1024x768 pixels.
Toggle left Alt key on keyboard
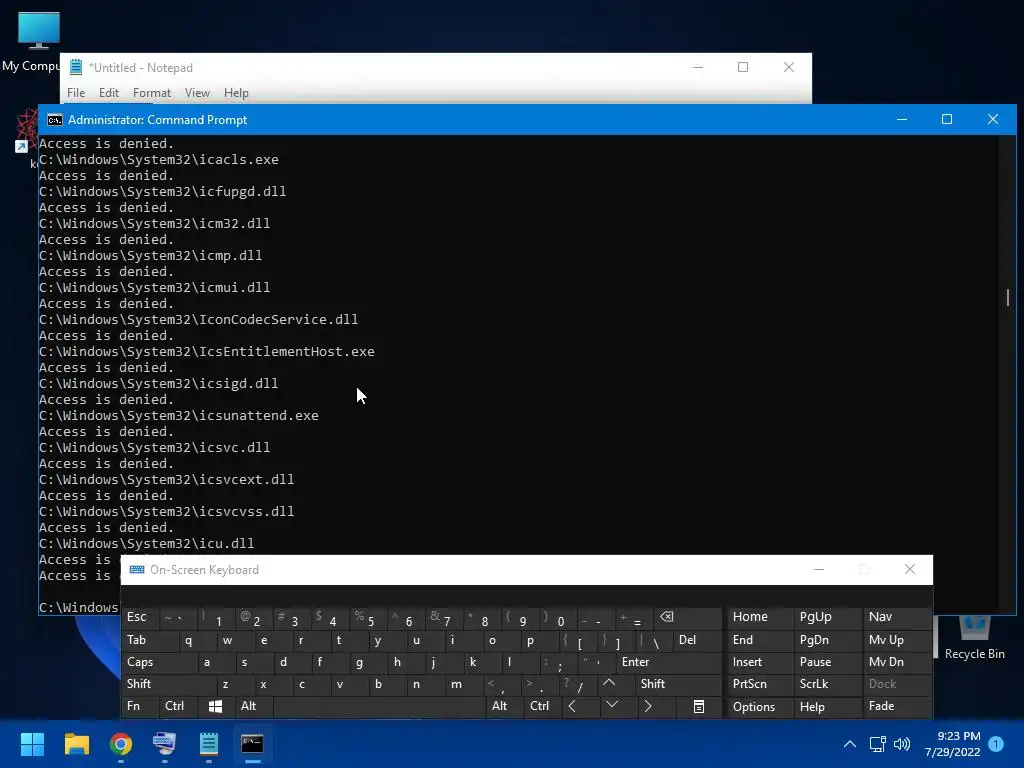point(253,706)
